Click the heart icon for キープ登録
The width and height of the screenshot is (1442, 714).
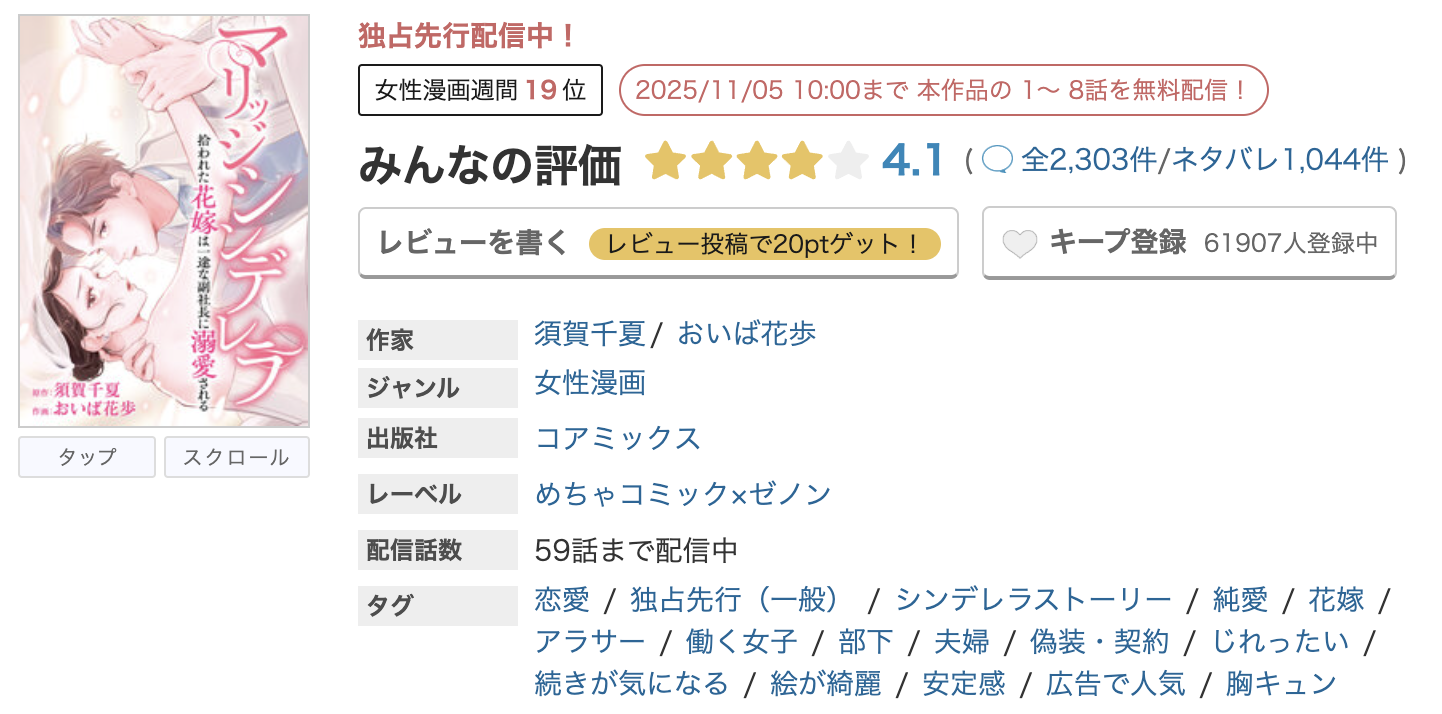pyautogui.click(x=1019, y=241)
